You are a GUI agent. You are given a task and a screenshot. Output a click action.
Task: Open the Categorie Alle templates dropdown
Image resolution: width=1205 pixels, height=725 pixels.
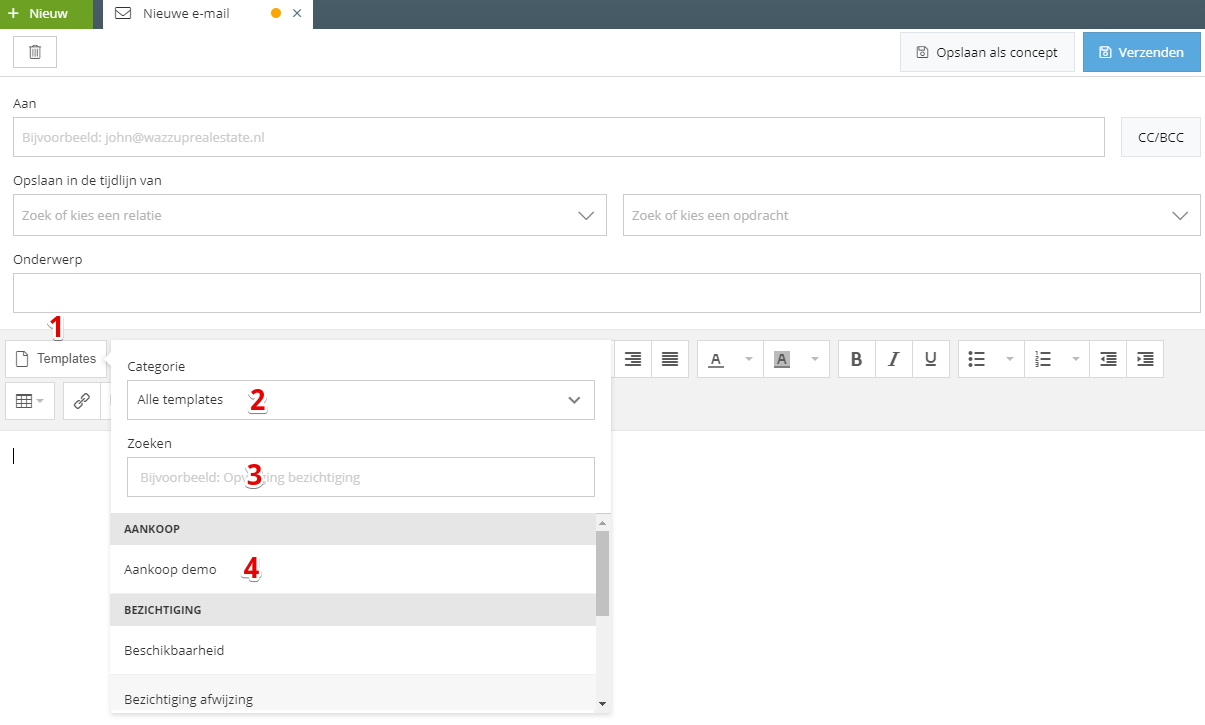(361, 399)
